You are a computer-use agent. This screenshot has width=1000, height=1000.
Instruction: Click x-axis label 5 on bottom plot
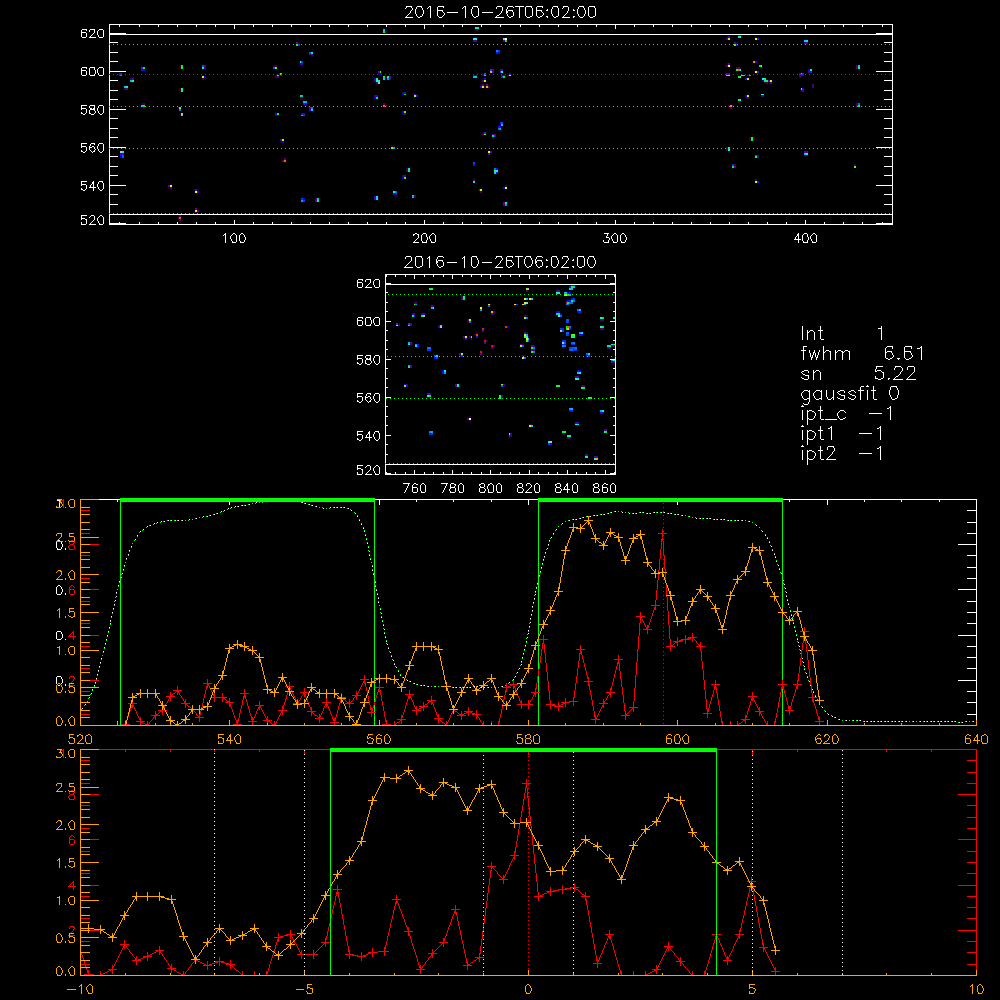(x=752, y=989)
